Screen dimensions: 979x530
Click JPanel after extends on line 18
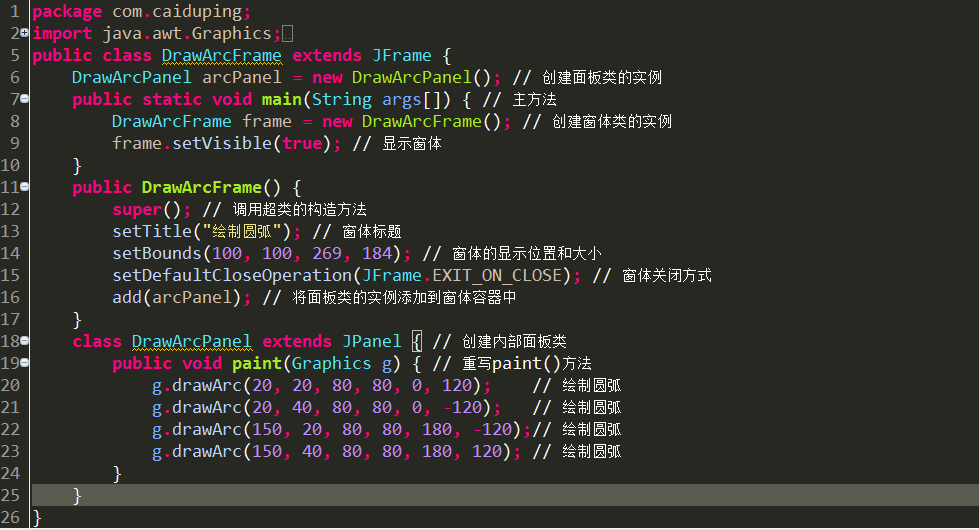(371, 341)
